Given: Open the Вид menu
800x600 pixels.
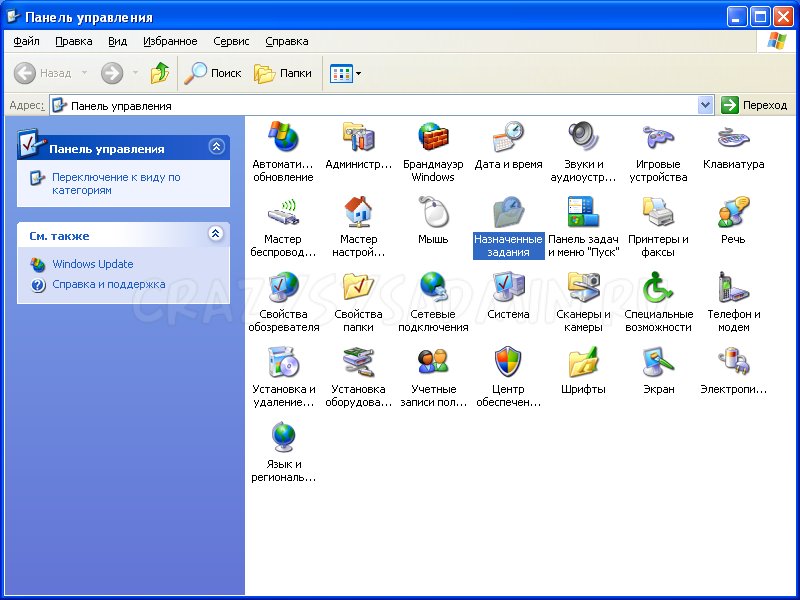Looking at the screenshot, I should 118,41.
